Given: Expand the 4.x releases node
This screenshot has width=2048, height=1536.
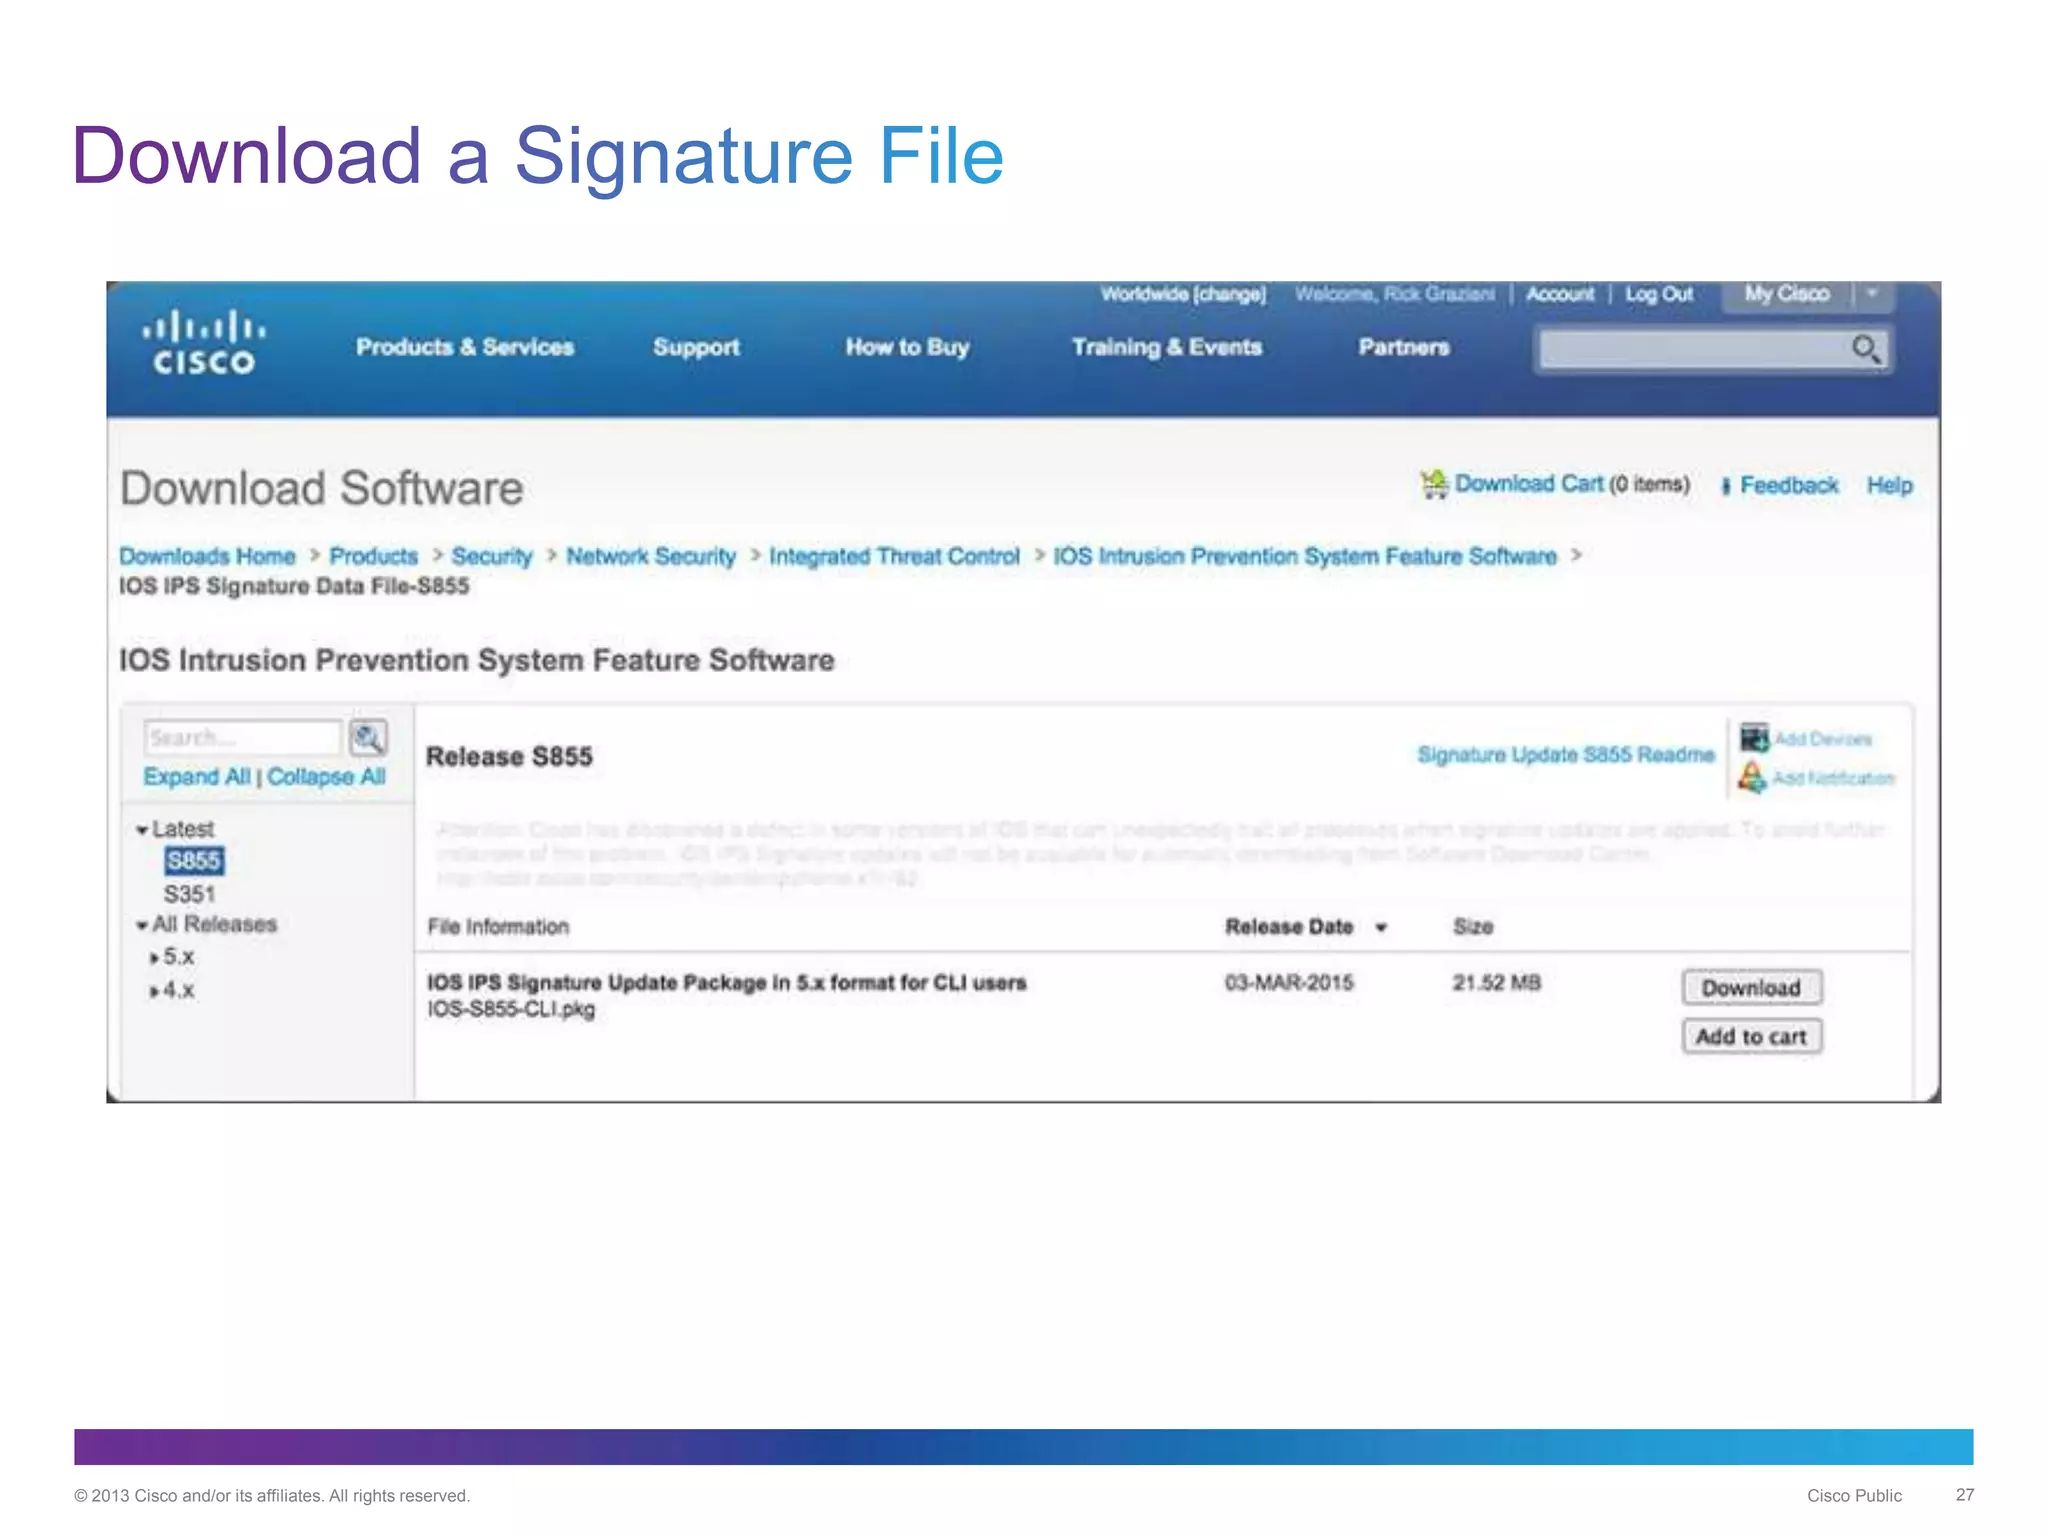Looking at the screenshot, I should click(x=154, y=992).
